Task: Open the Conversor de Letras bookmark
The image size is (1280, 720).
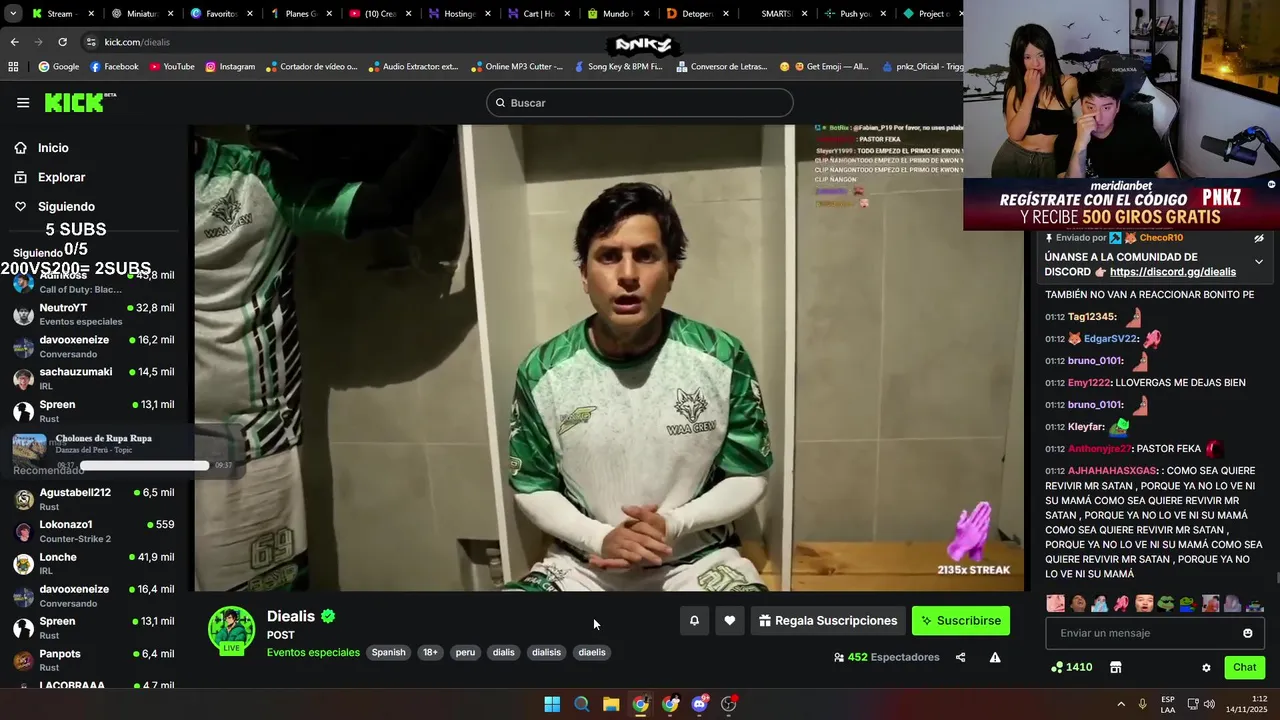Action: coord(721,67)
